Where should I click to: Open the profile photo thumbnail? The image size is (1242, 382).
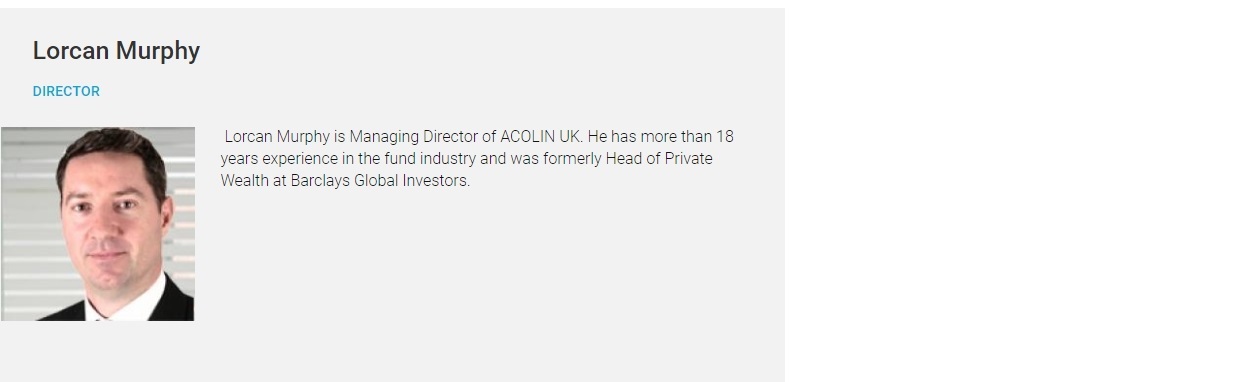click(x=97, y=224)
